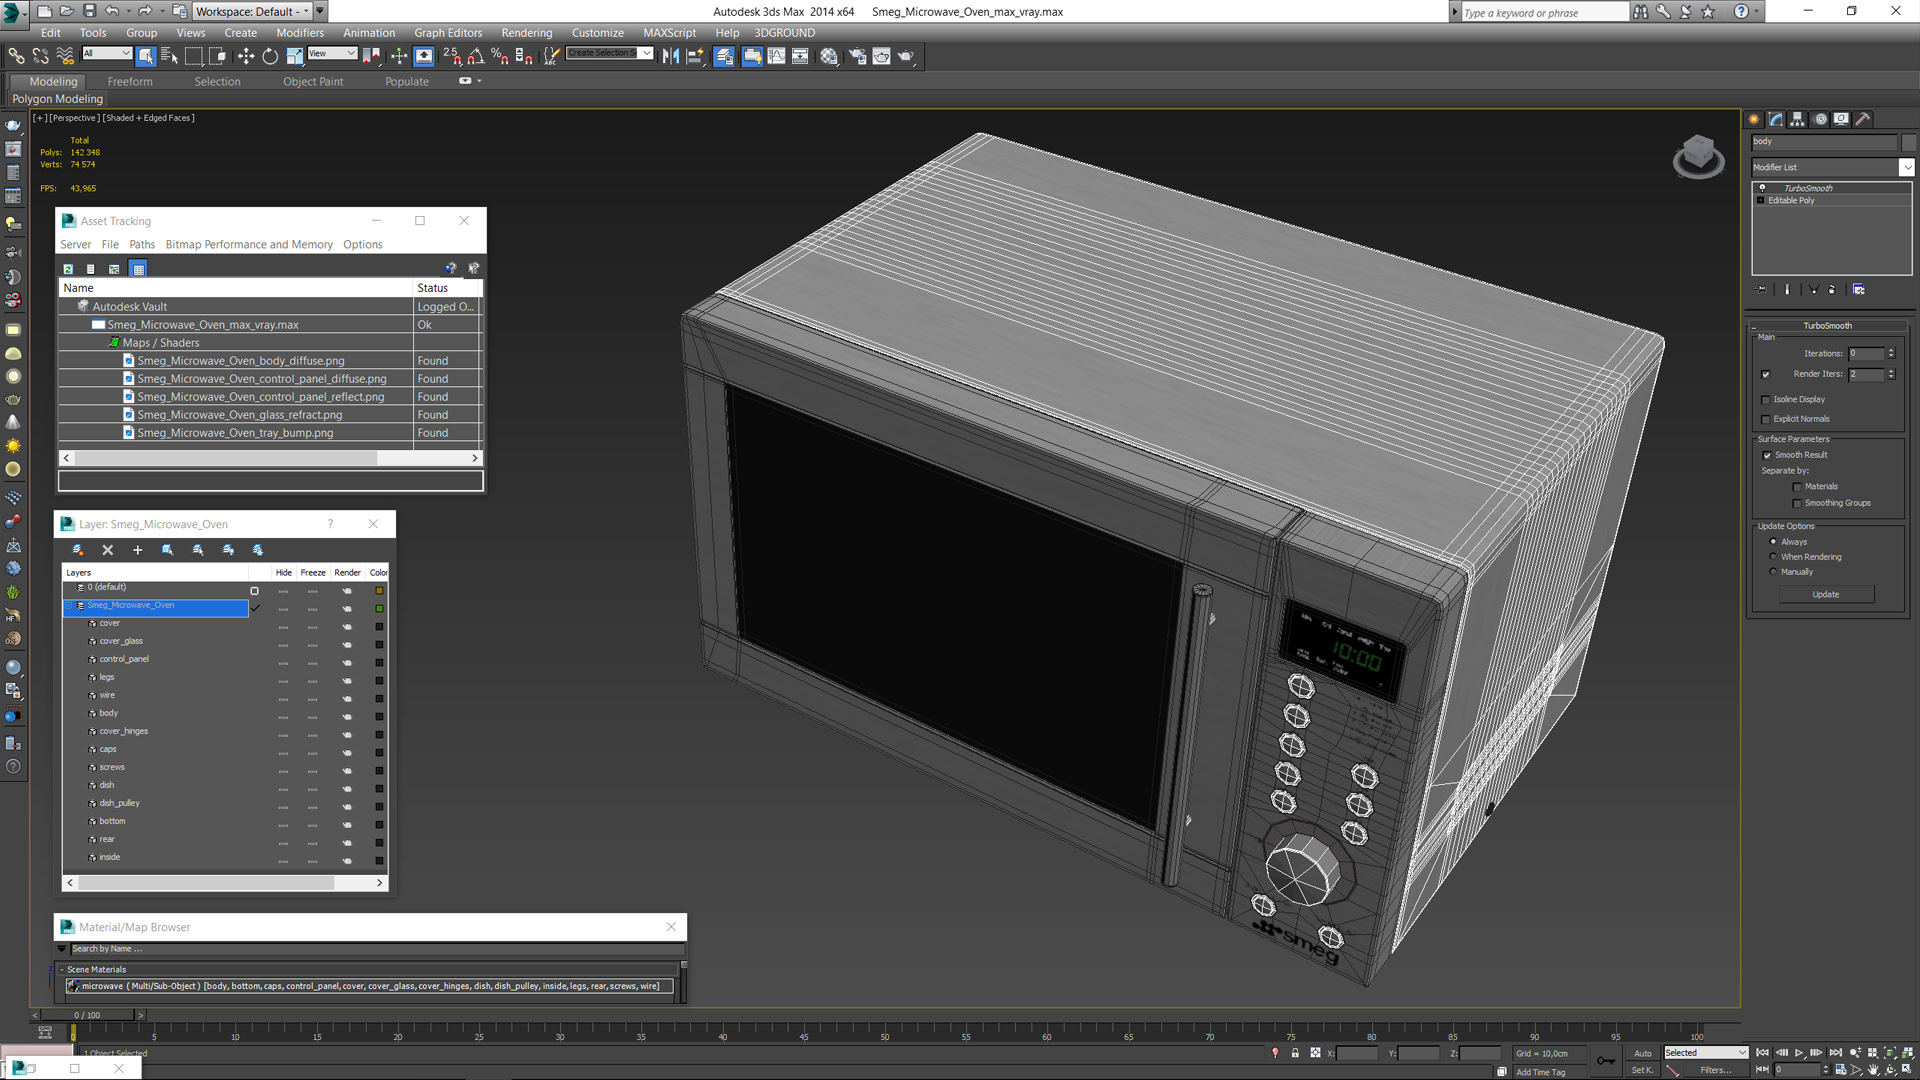Click the Mirror tool icon
Image resolution: width=1920 pixels, height=1080 pixels.
tap(670, 56)
